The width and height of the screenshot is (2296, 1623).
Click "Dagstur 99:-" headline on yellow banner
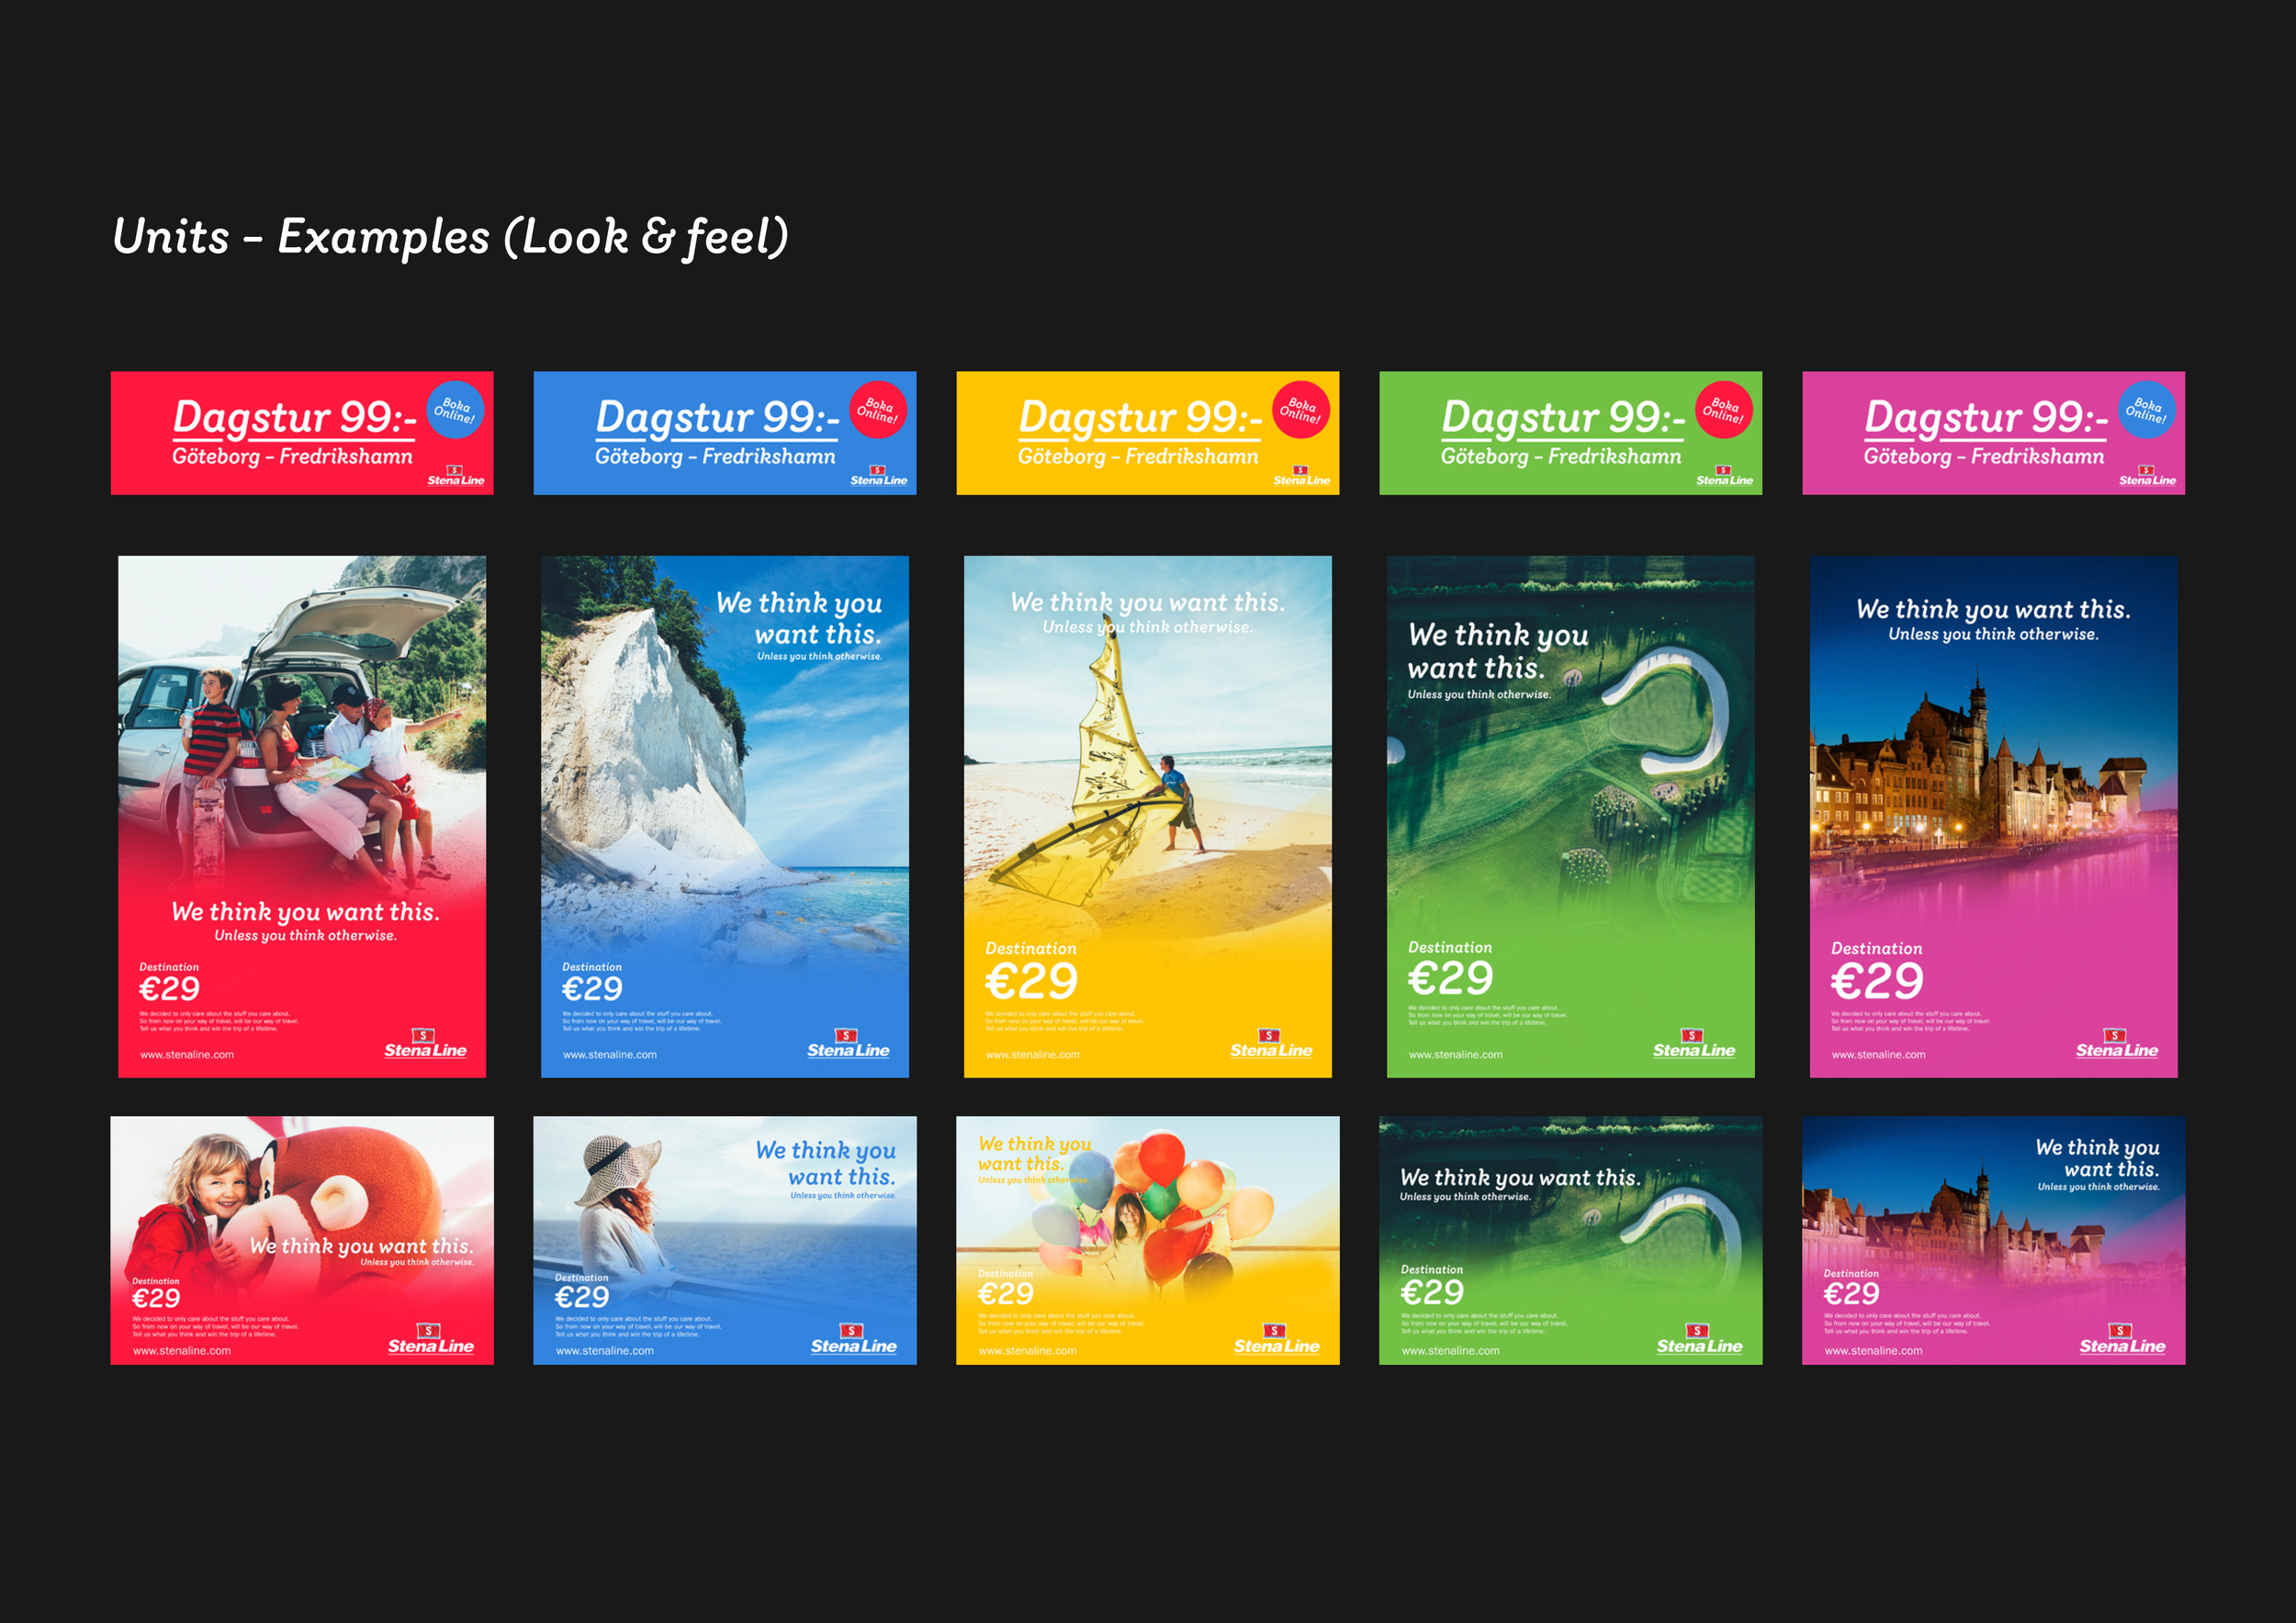(x=1140, y=418)
